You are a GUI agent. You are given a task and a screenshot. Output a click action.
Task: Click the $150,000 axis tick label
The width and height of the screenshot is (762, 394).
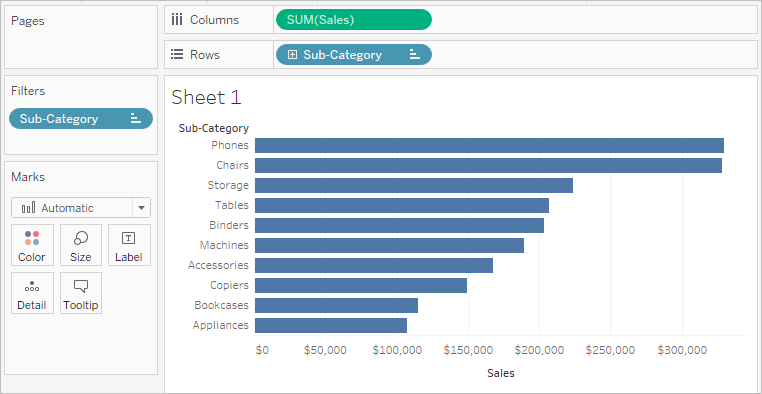tap(468, 350)
